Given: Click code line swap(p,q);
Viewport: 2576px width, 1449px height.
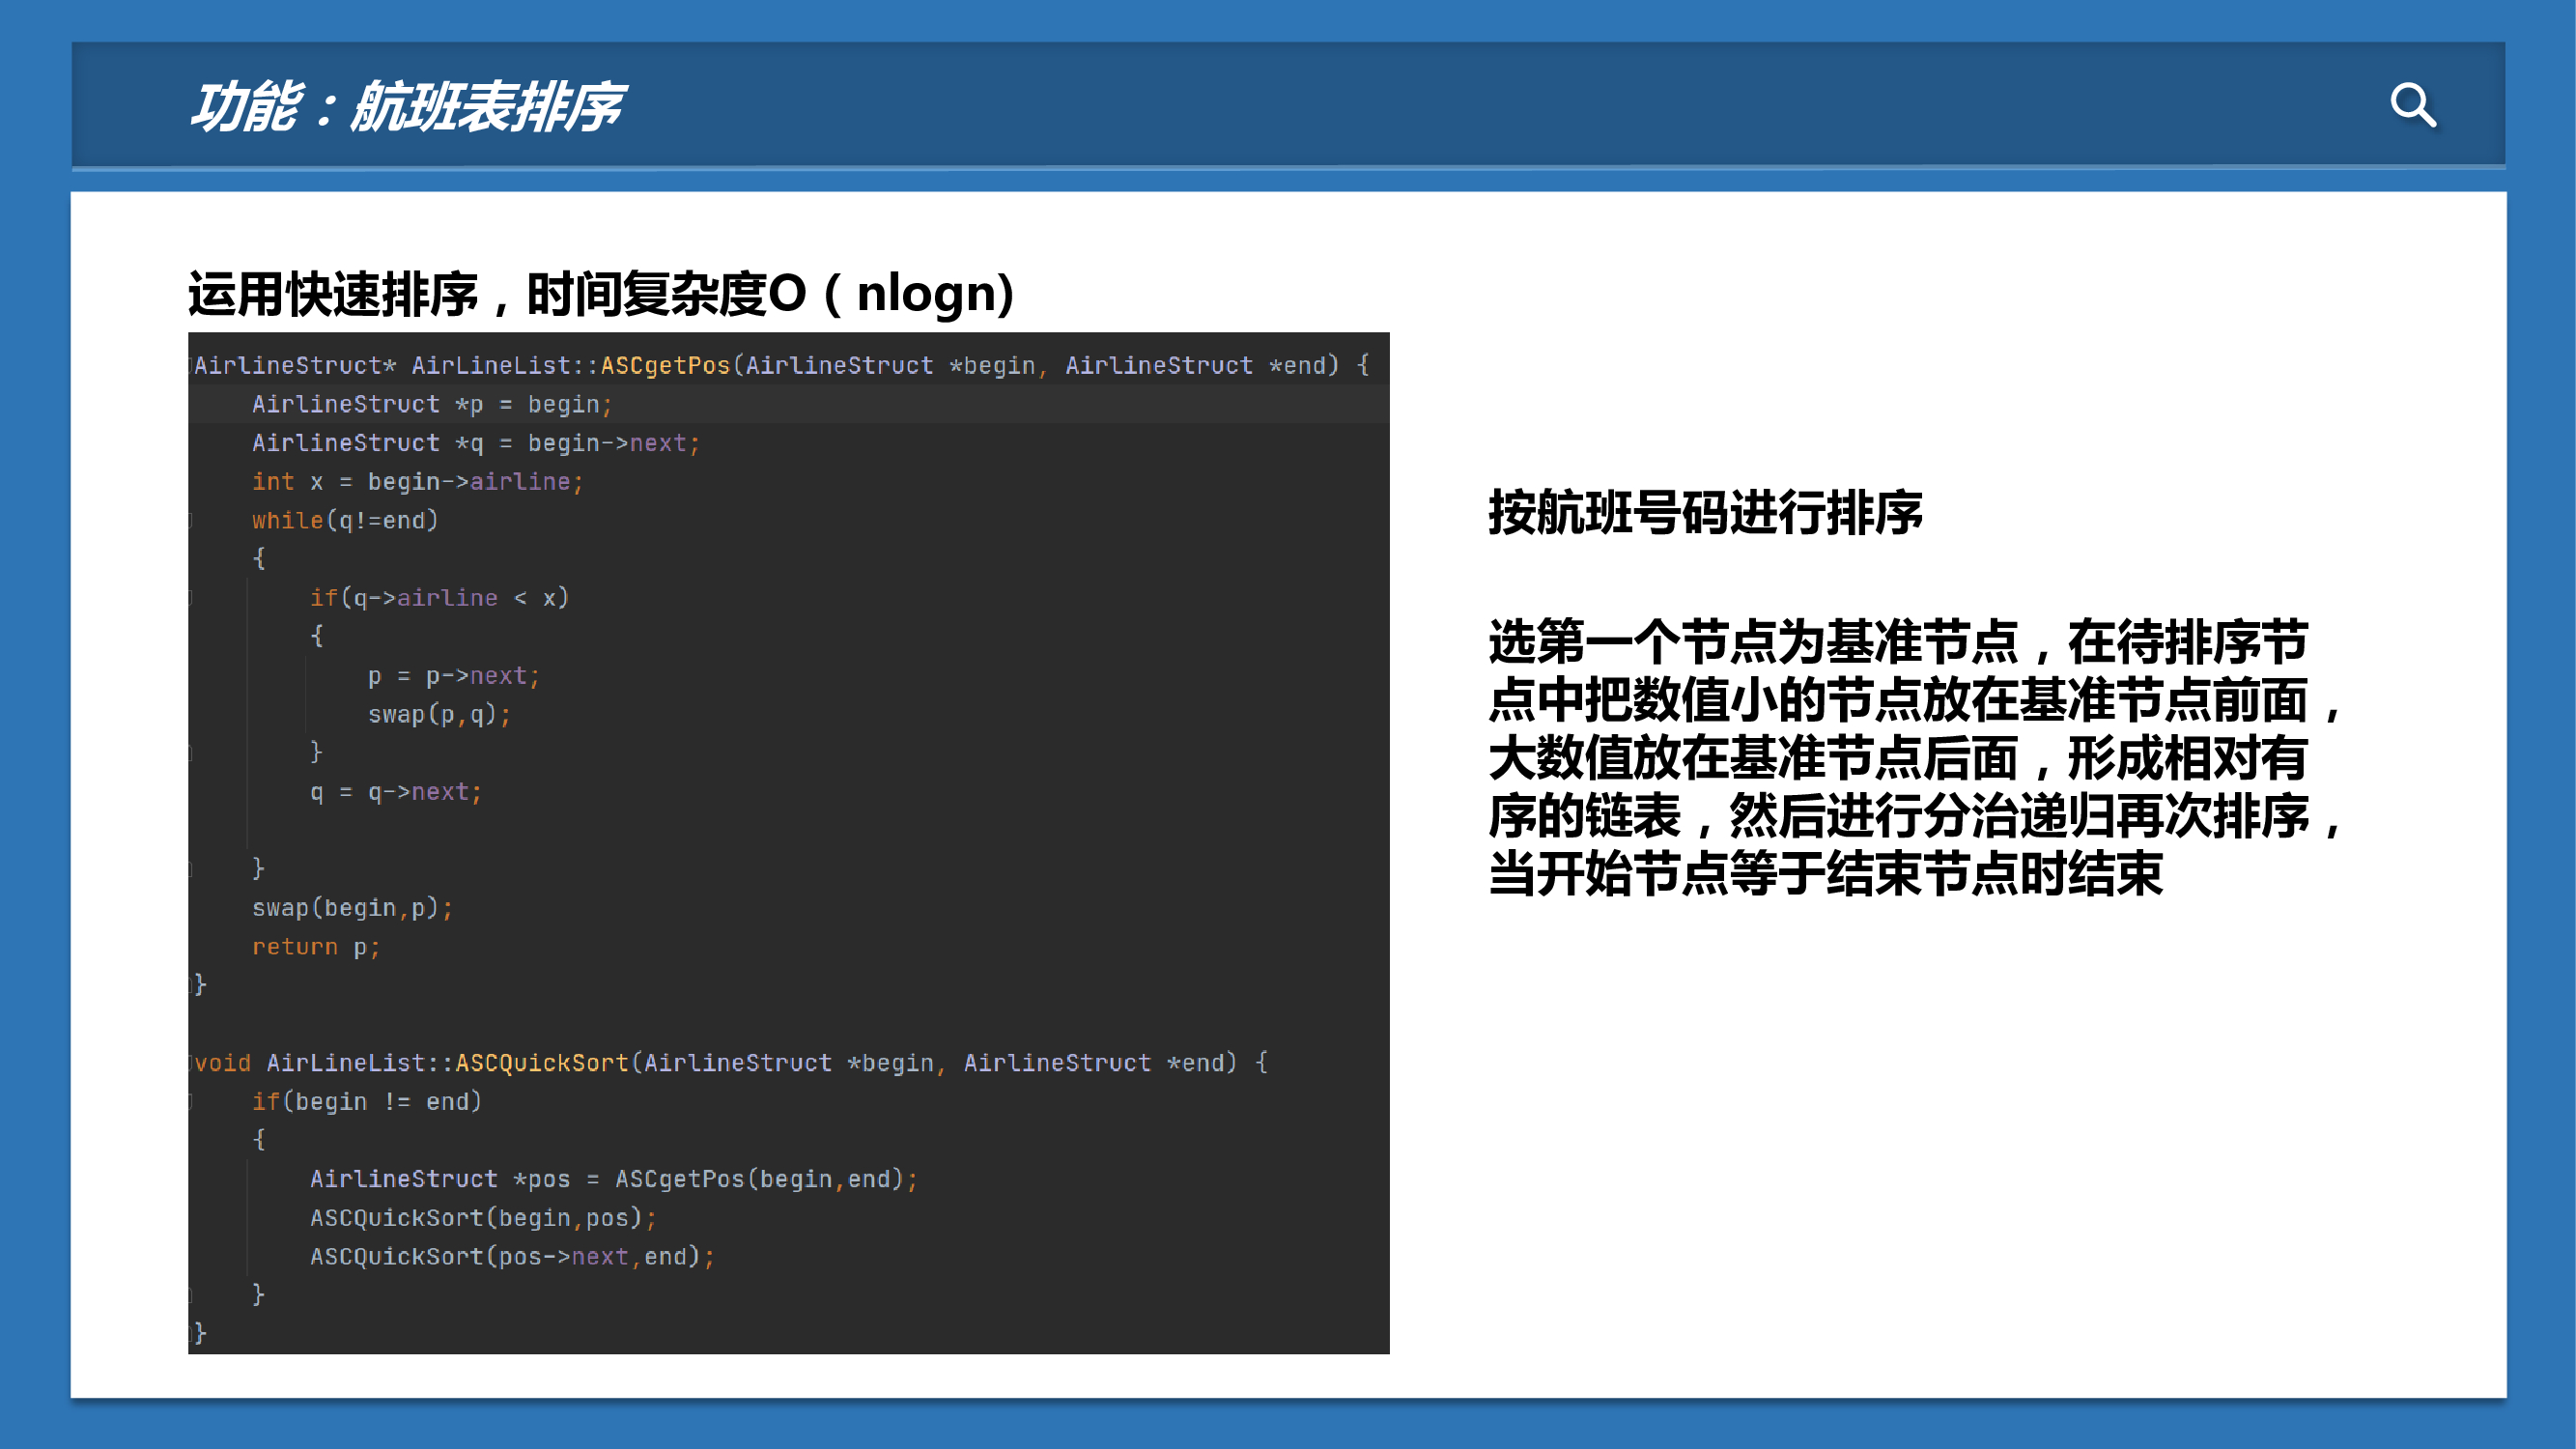Looking at the screenshot, I should point(439,714).
